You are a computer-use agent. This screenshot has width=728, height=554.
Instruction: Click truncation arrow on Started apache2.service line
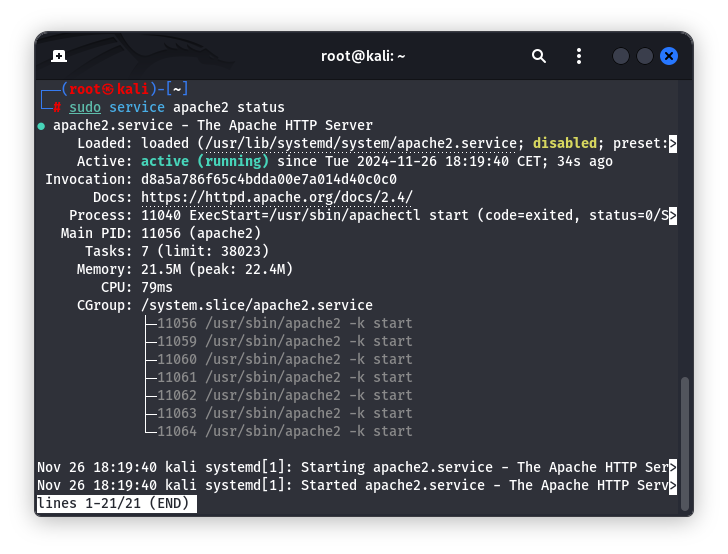673,485
